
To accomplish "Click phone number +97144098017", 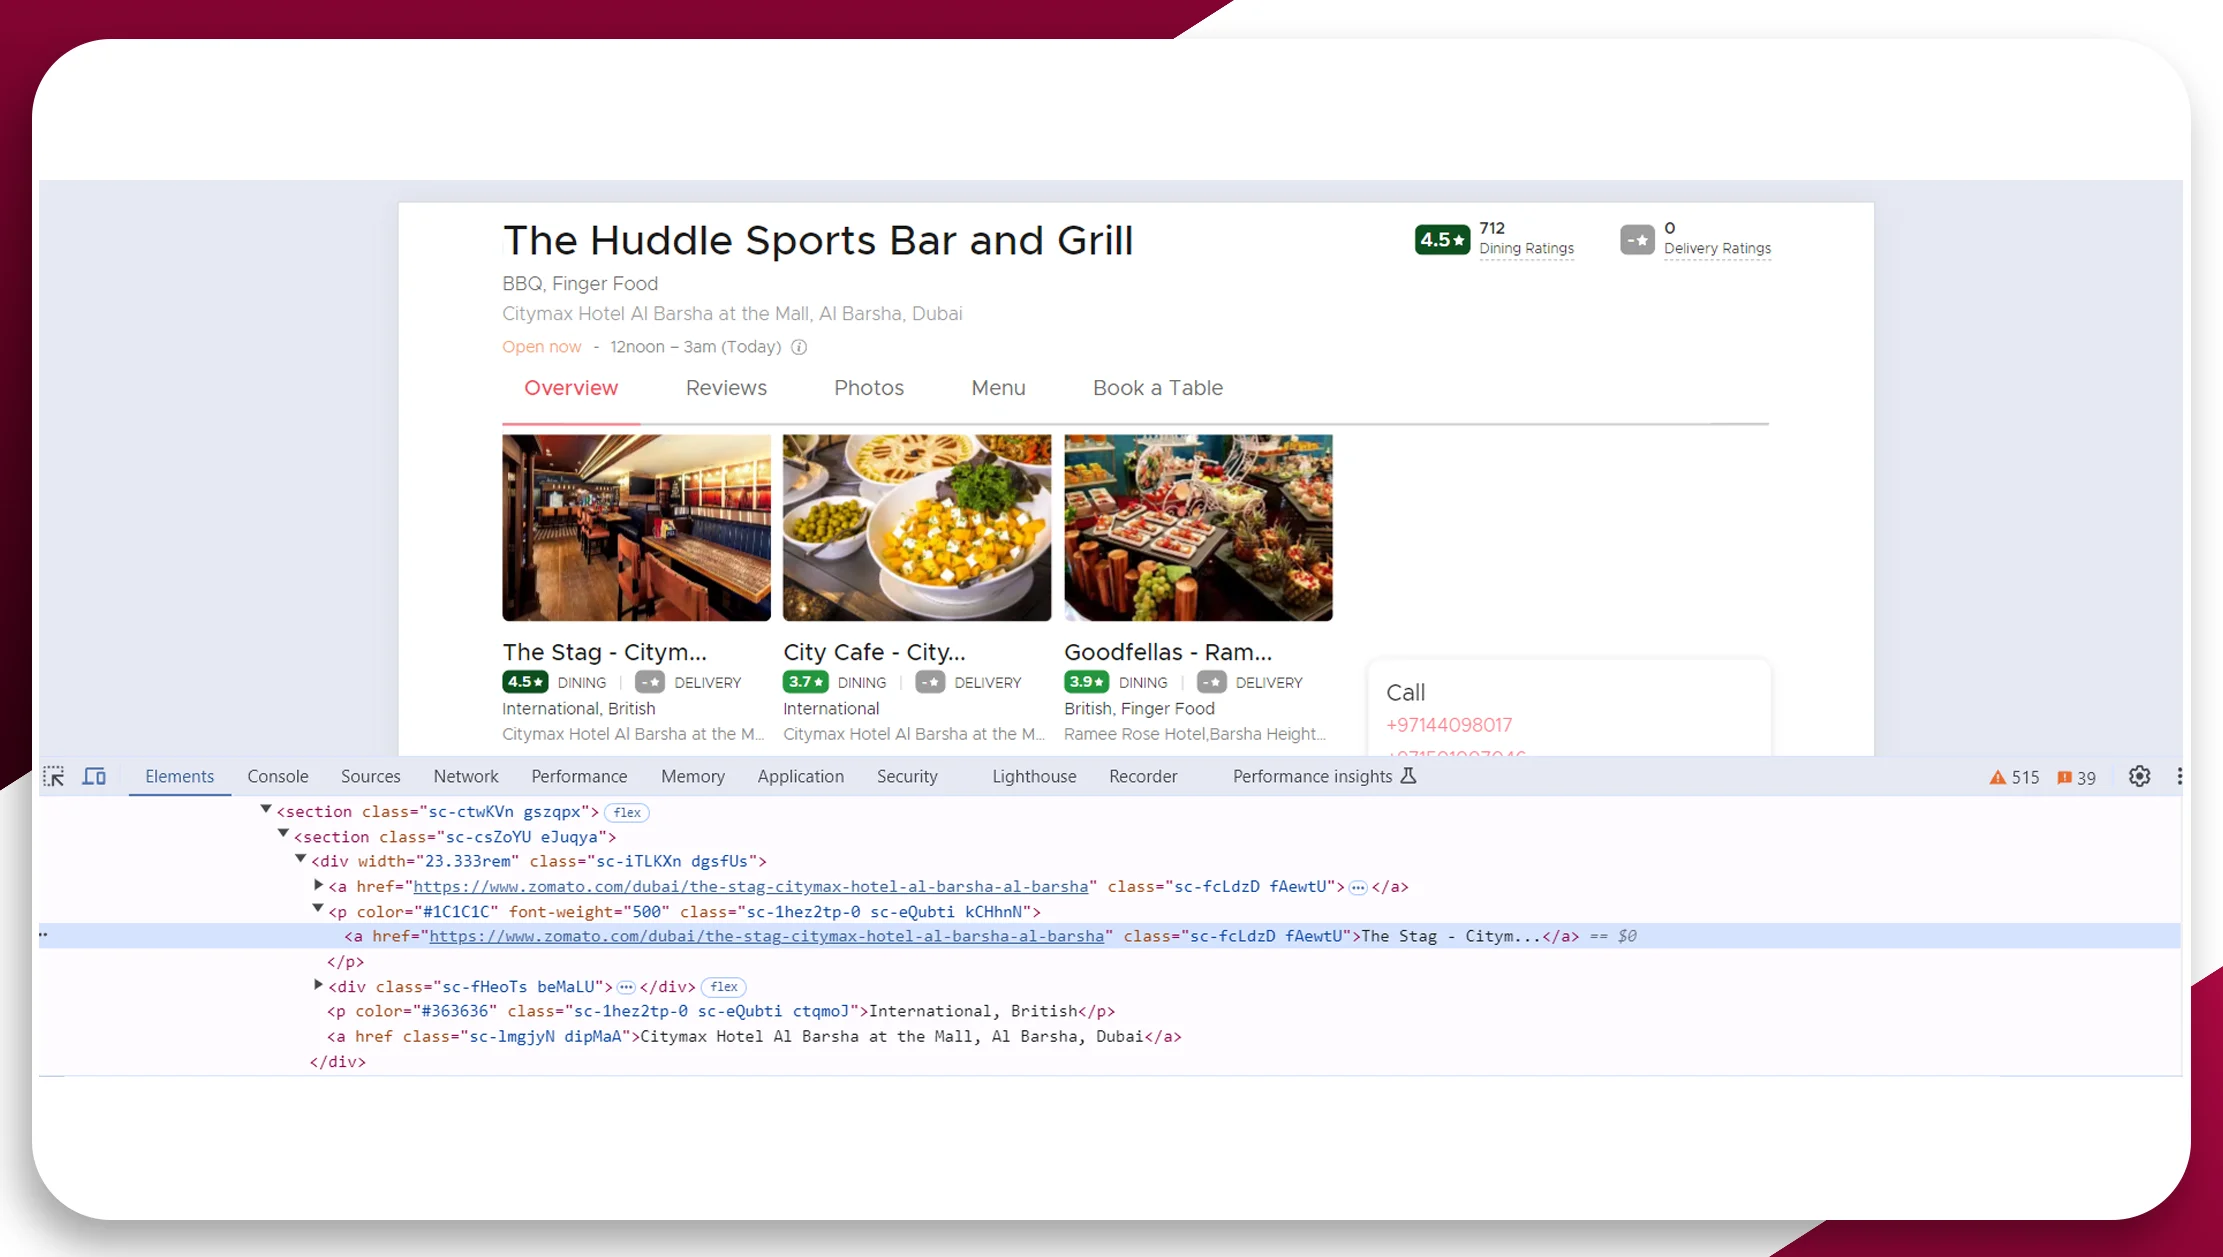I will click(1449, 725).
